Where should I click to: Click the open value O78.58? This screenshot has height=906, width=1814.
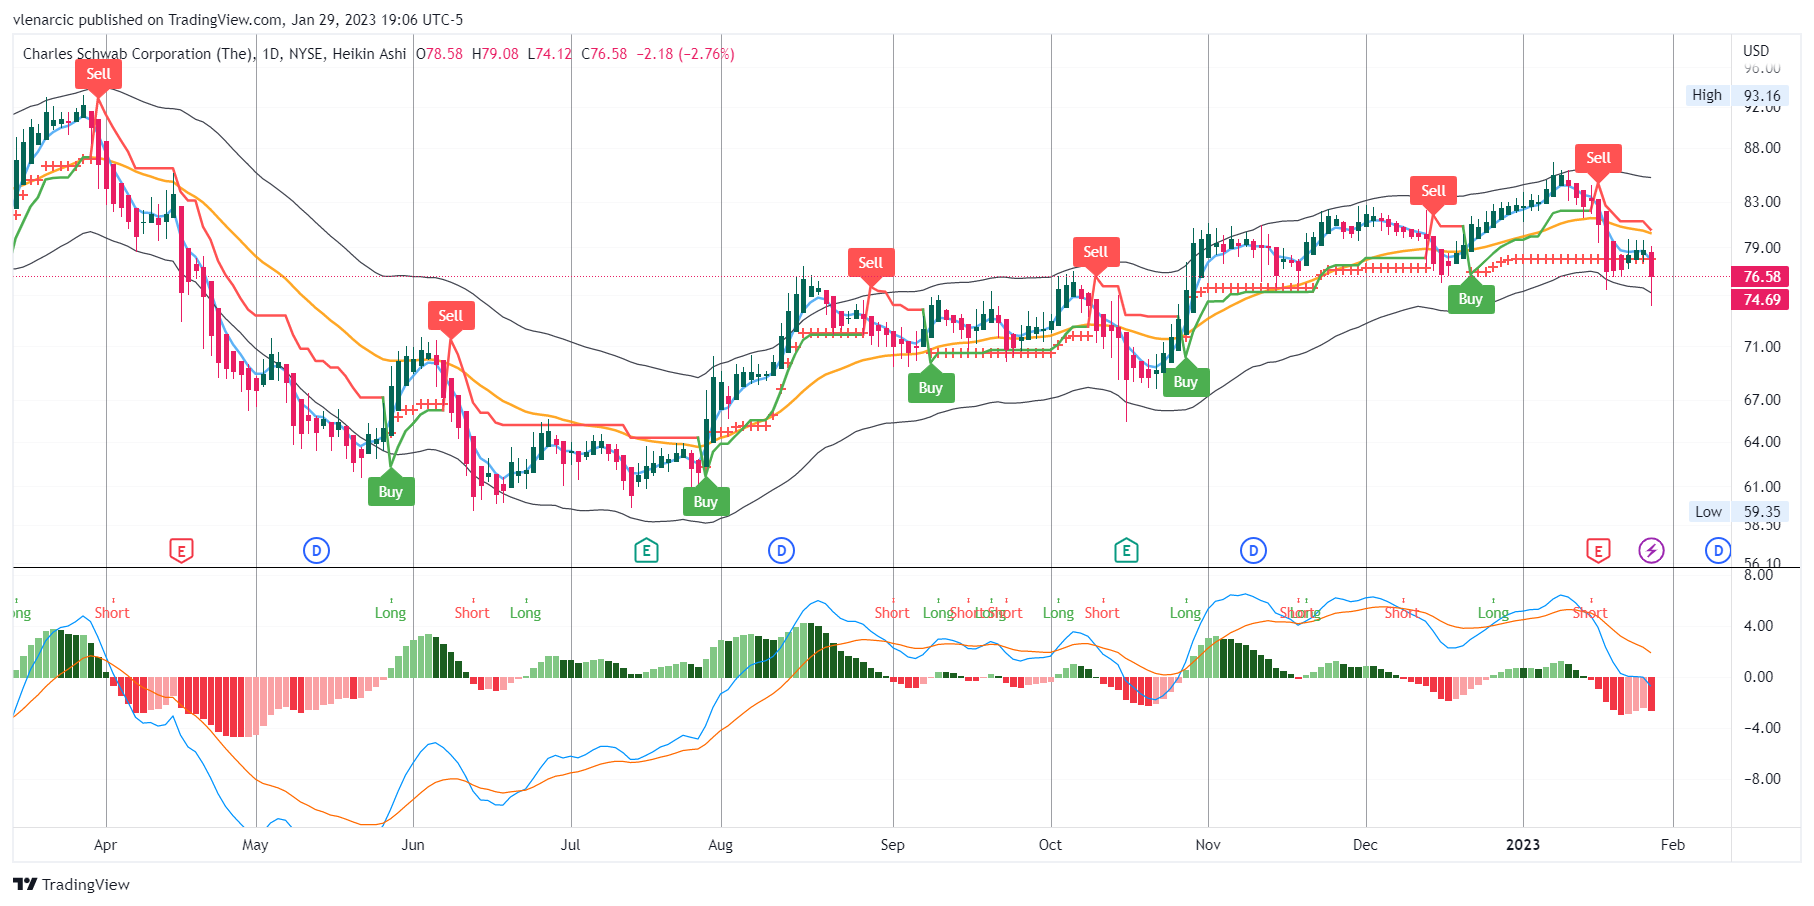[x=439, y=54]
